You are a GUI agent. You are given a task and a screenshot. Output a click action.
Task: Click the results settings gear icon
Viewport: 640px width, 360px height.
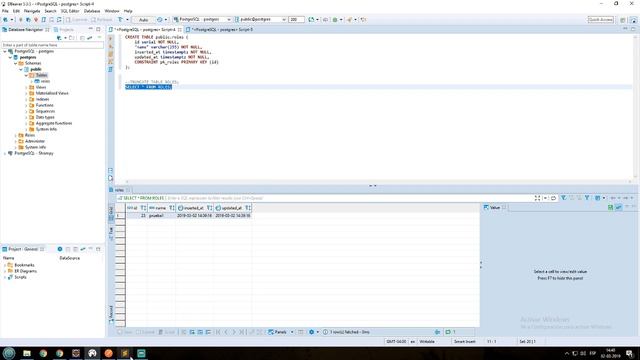(311, 332)
